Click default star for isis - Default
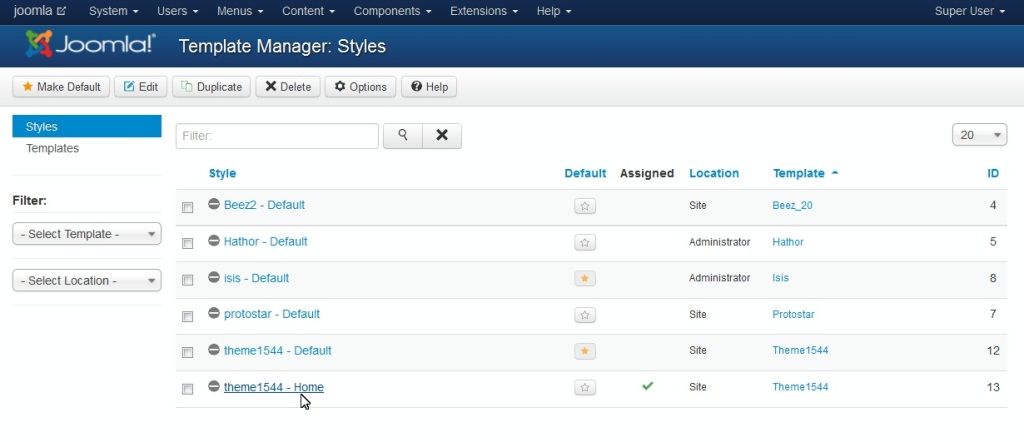Viewport: 1024px width, 442px height. click(x=584, y=279)
